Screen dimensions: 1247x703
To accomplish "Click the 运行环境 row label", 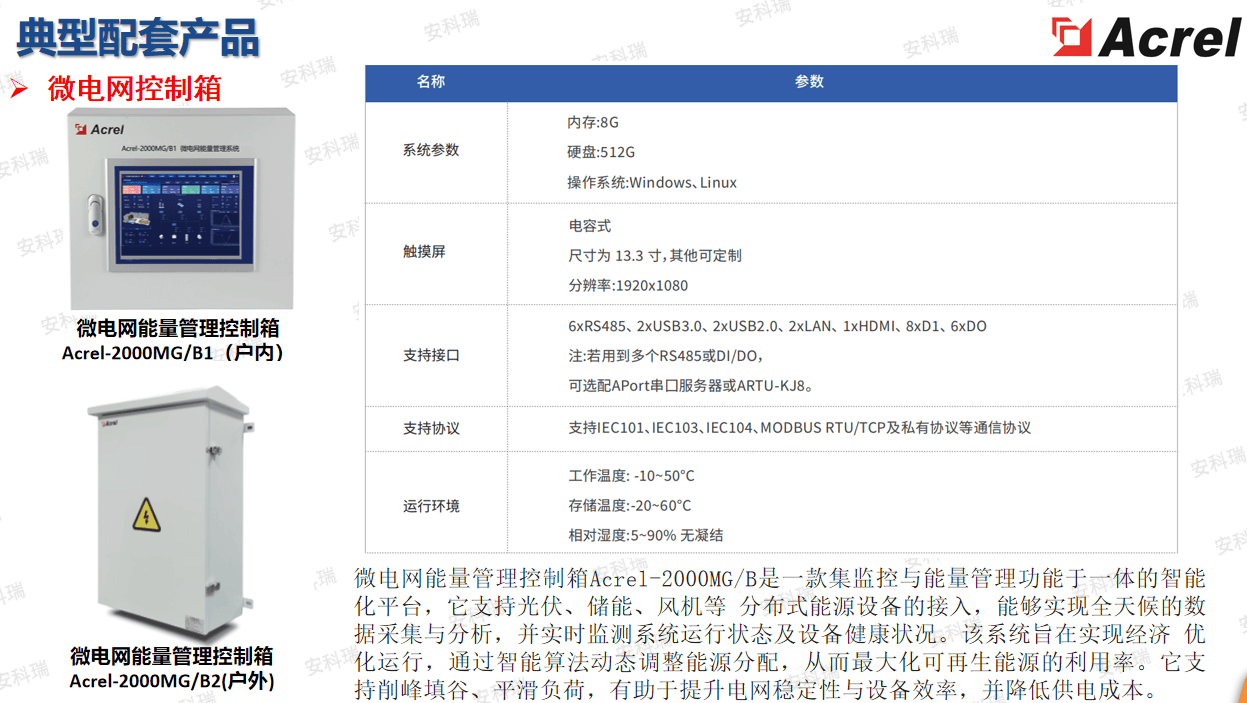I will [431, 506].
